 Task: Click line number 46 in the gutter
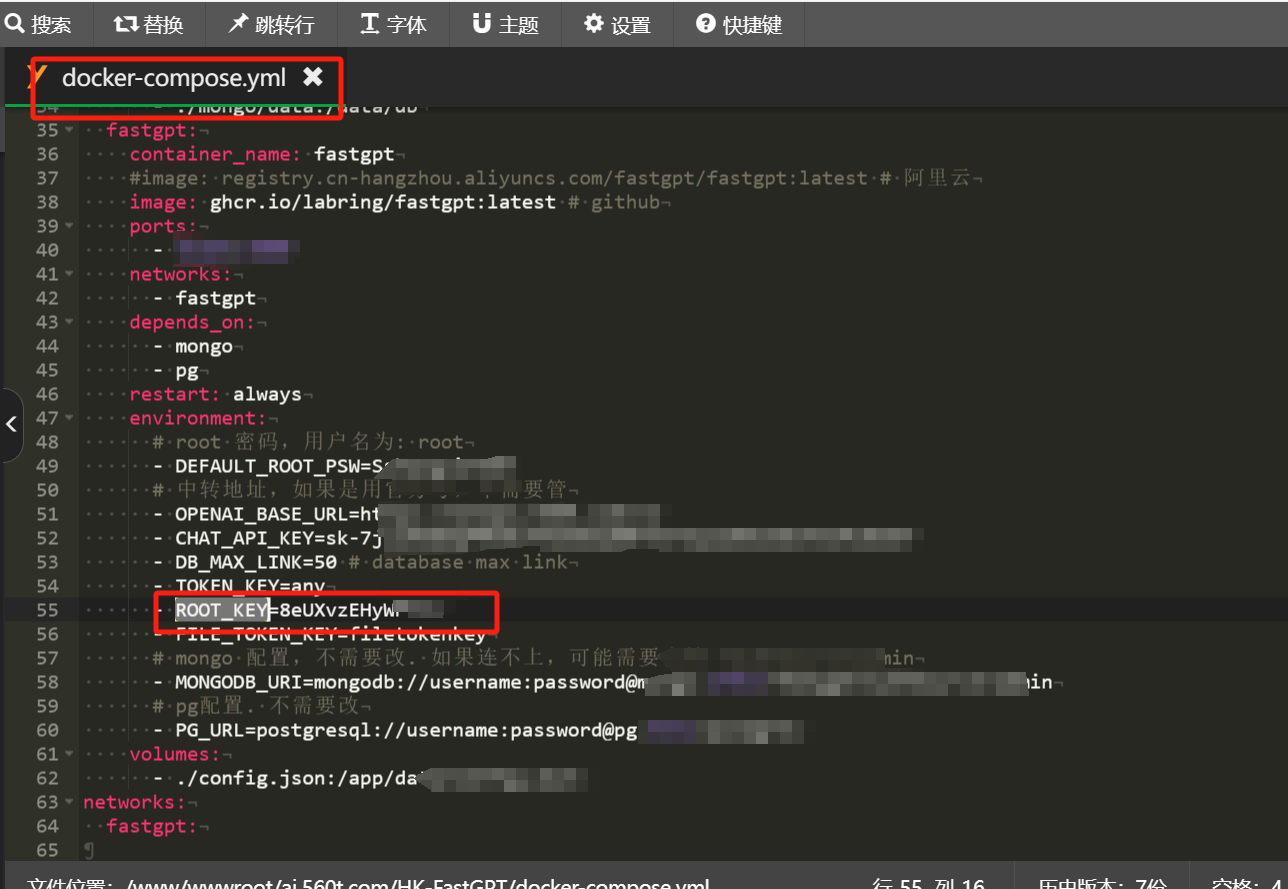47,394
